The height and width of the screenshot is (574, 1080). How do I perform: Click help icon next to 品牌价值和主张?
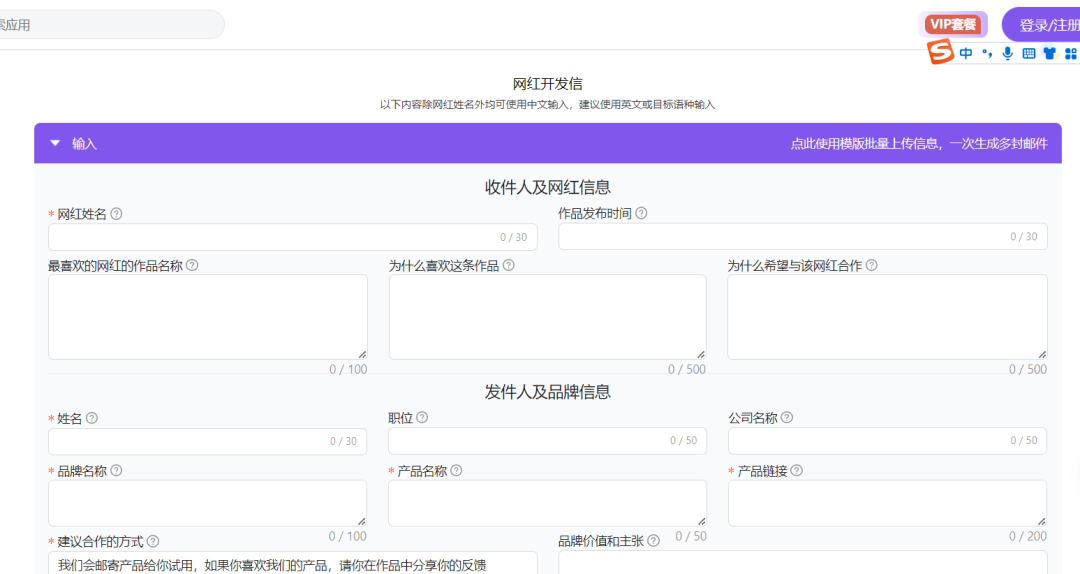pos(653,541)
